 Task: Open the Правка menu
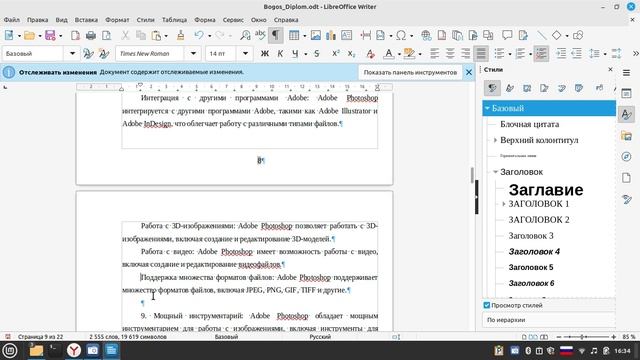point(38,20)
